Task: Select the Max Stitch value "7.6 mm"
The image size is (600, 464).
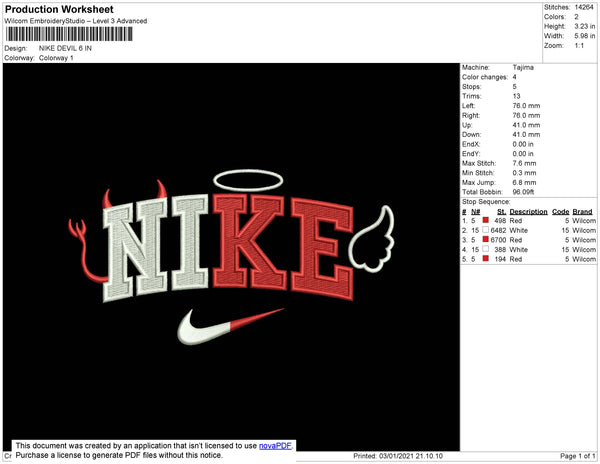Action: (524, 163)
